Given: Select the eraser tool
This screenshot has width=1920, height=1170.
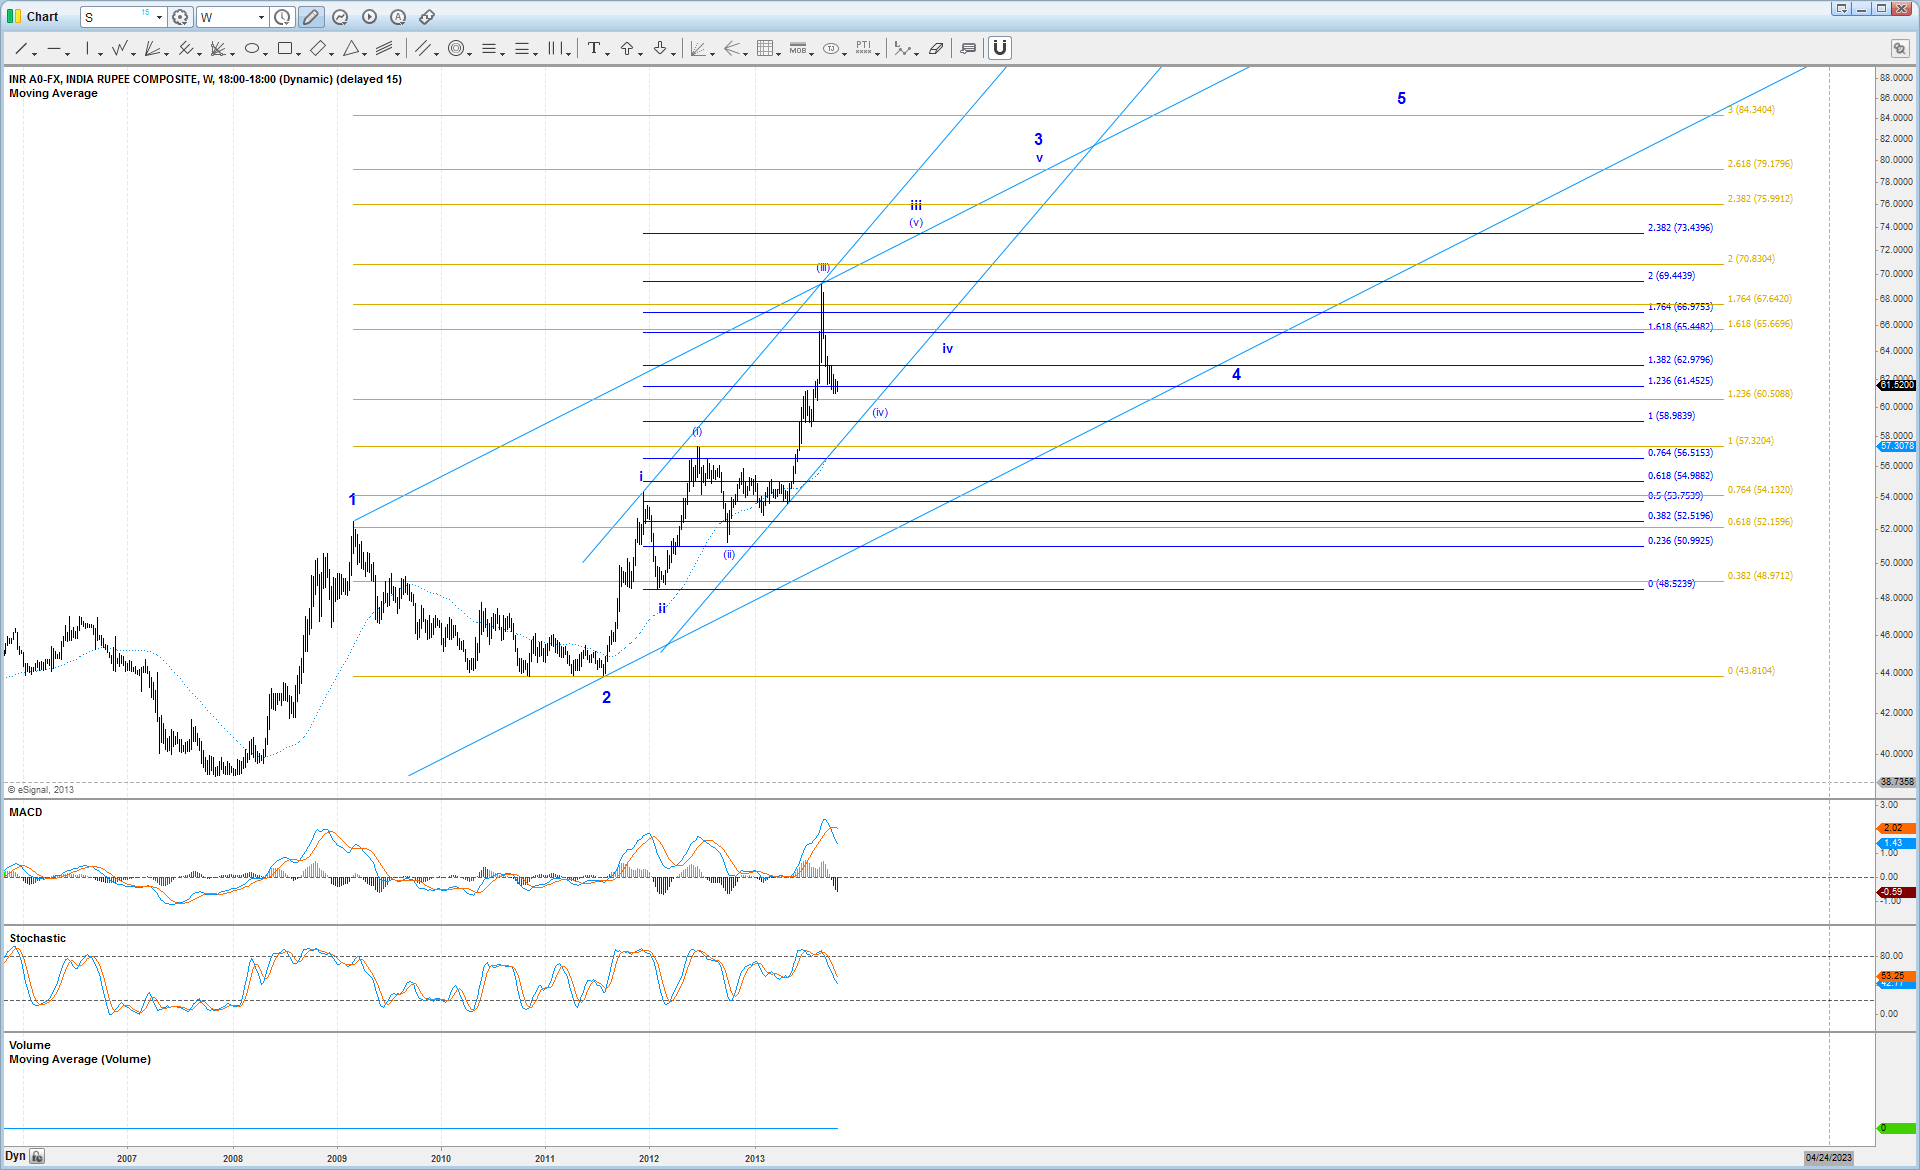Looking at the screenshot, I should pyautogui.click(x=936, y=48).
